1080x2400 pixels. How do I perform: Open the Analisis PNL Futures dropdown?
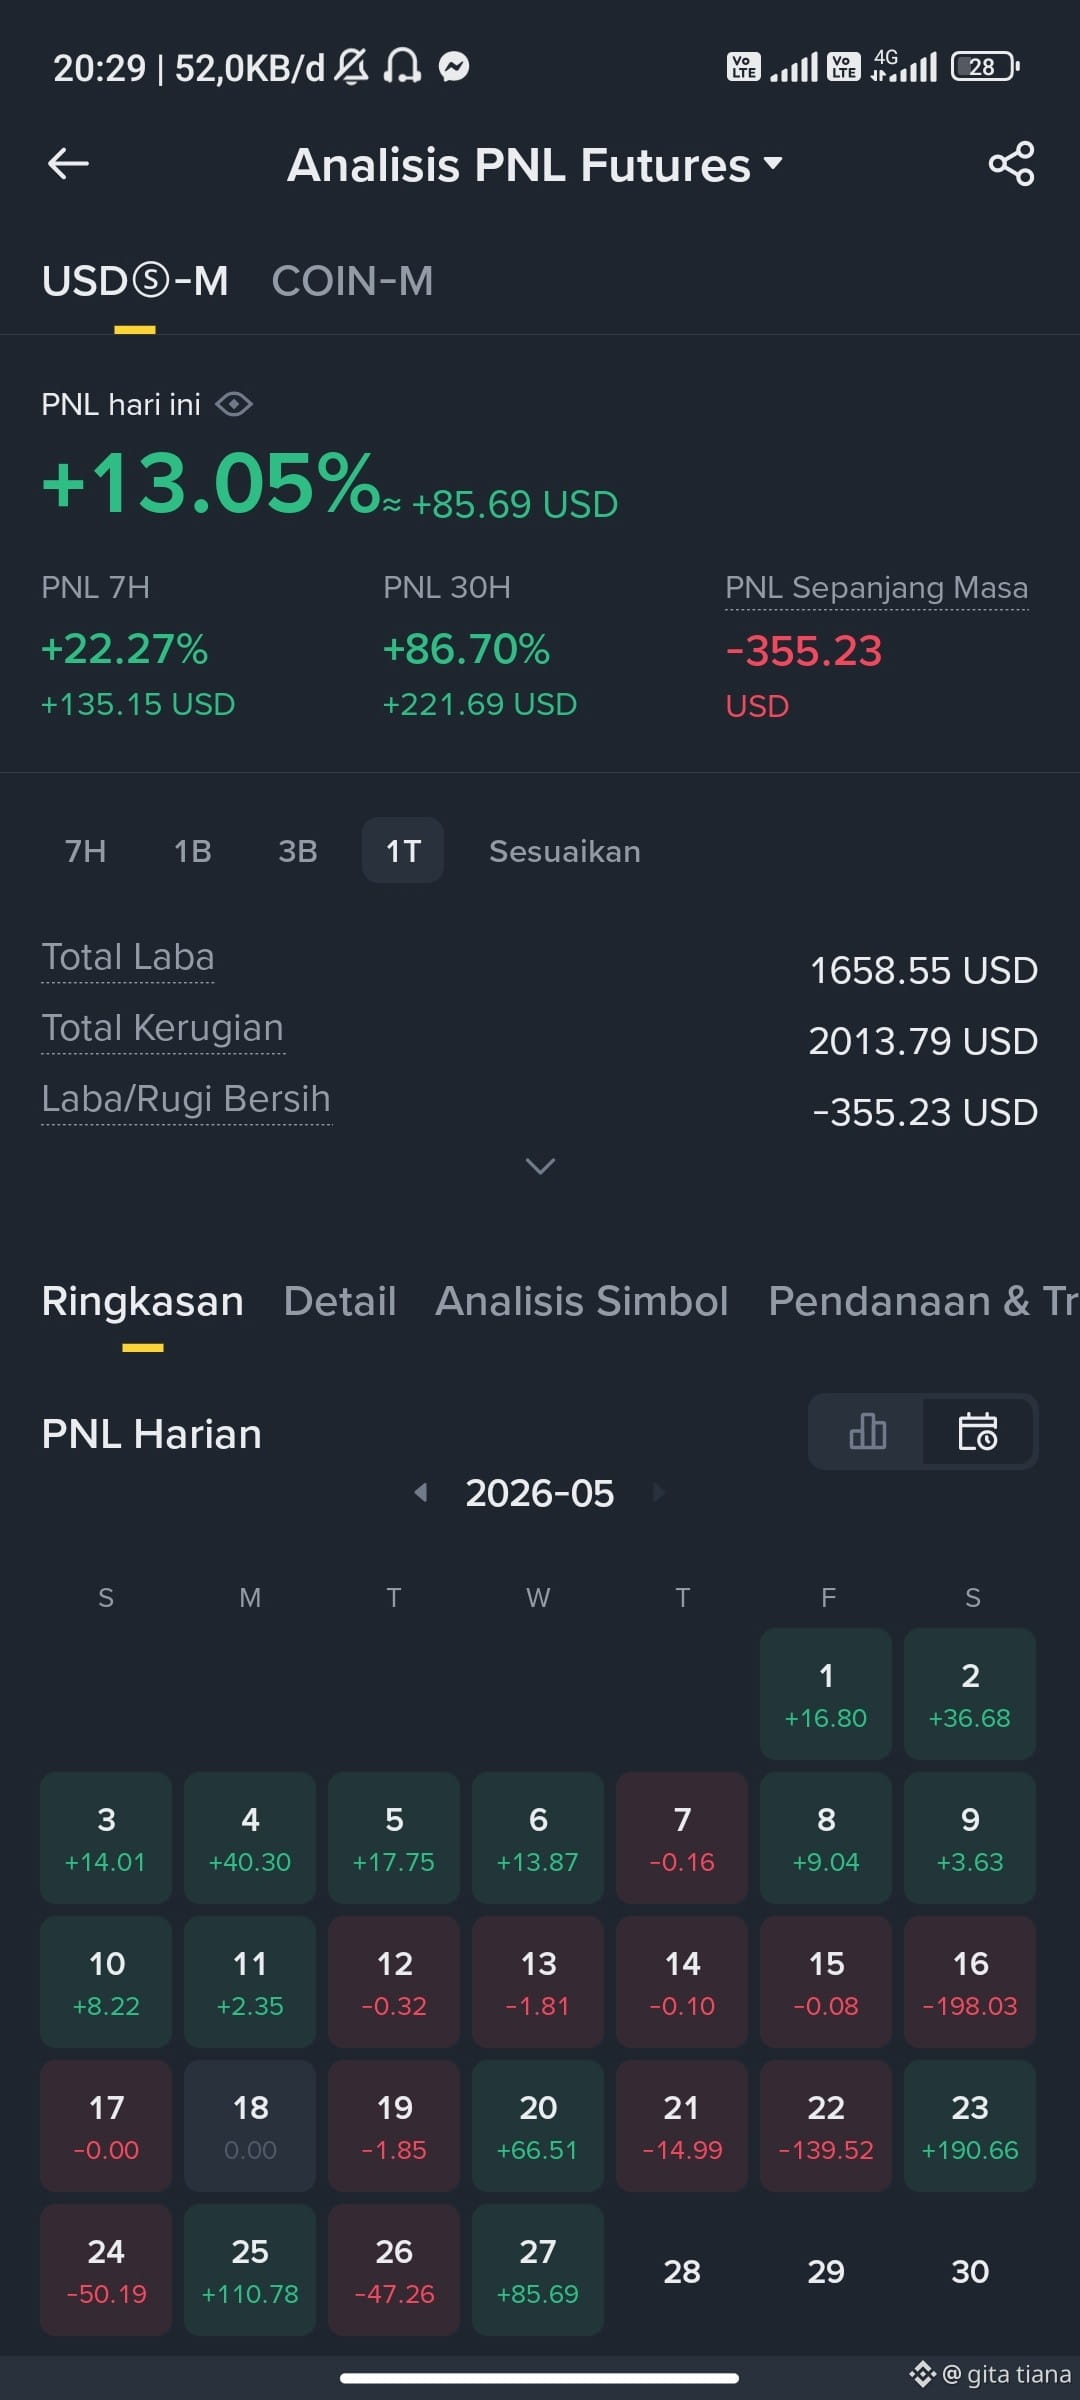535,165
